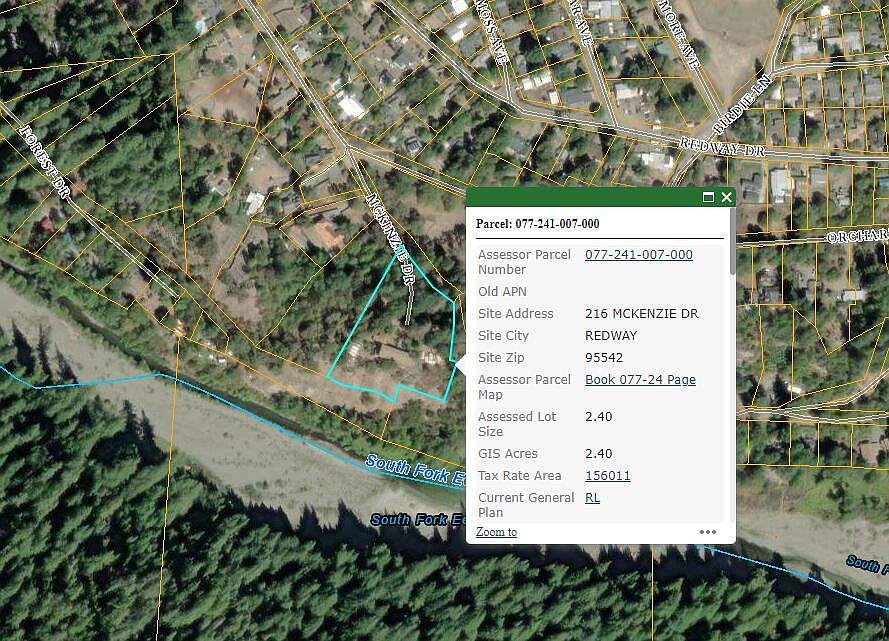Screen dimensions: 889x641
Task: Open the 077-241-007-000 parcel number link
Action: click(x=638, y=254)
